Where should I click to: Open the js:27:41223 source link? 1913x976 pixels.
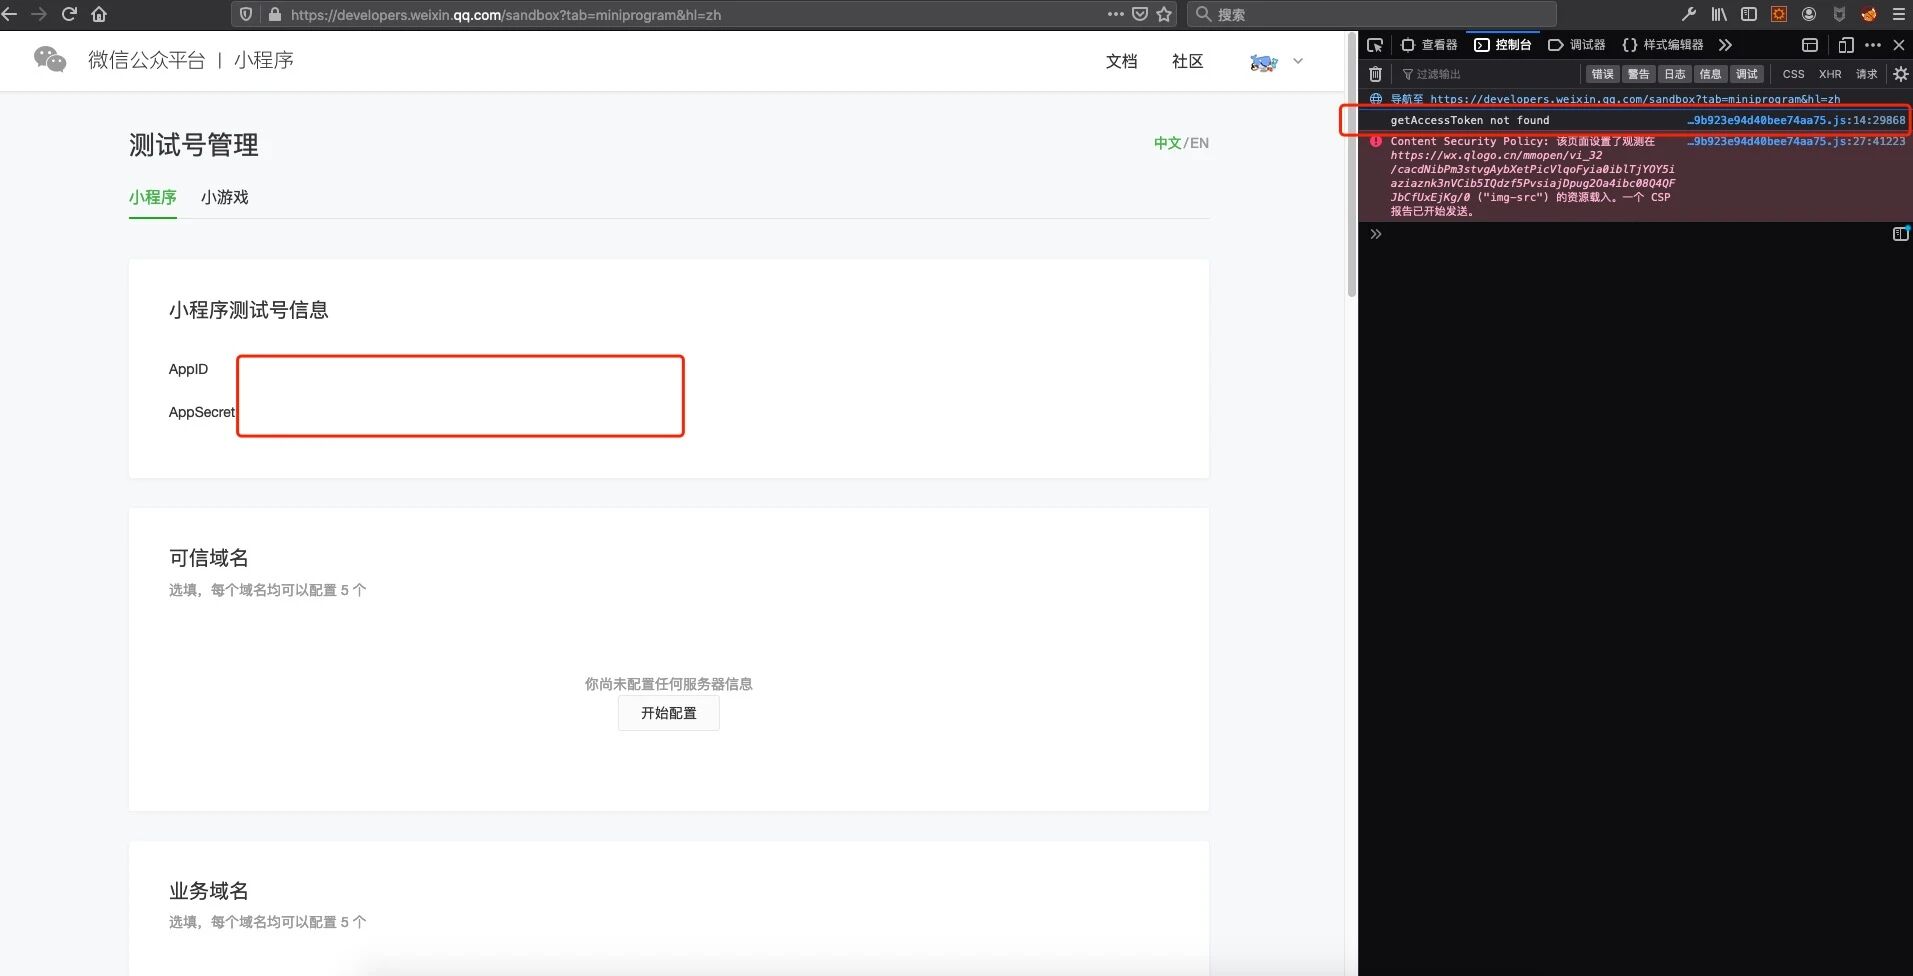1796,141
